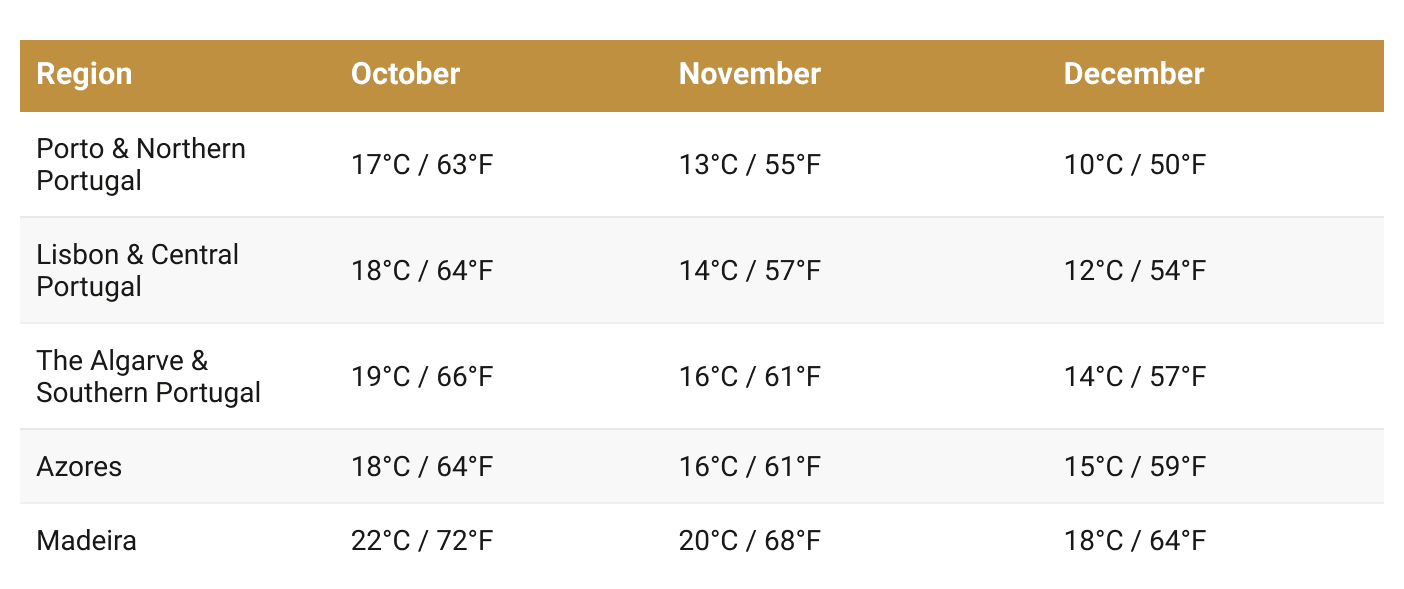
Task: Click Azores December value 15°C / 59°F
Action: click(1134, 467)
